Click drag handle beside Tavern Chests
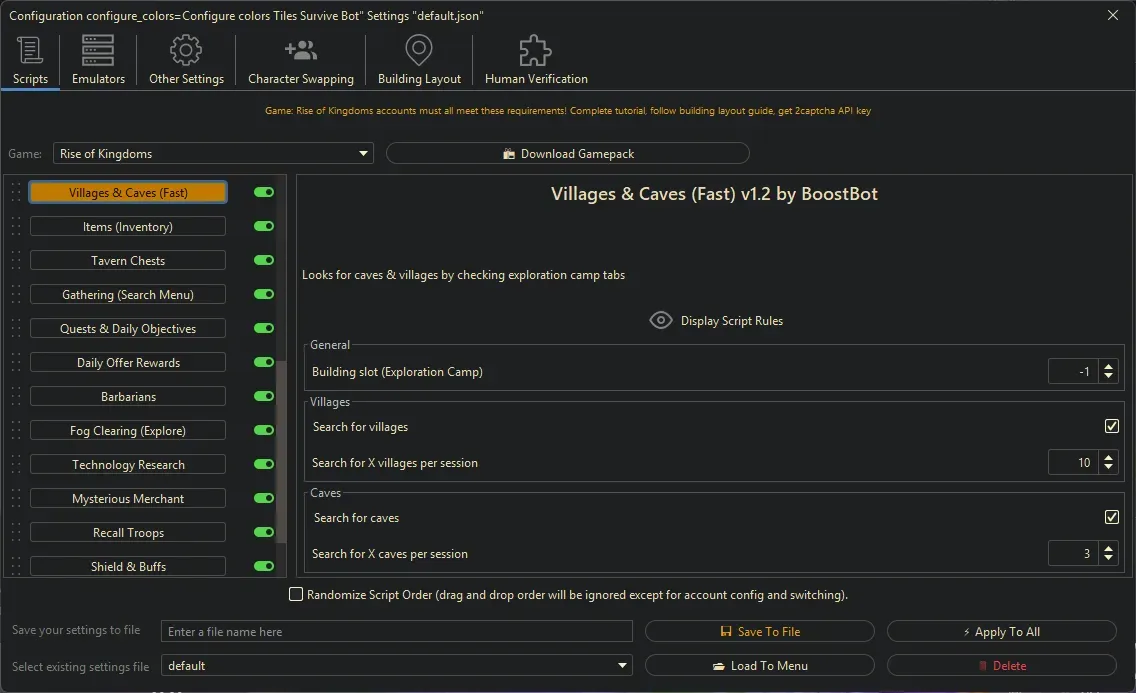1136x693 pixels. pyautogui.click(x=16, y=261)
